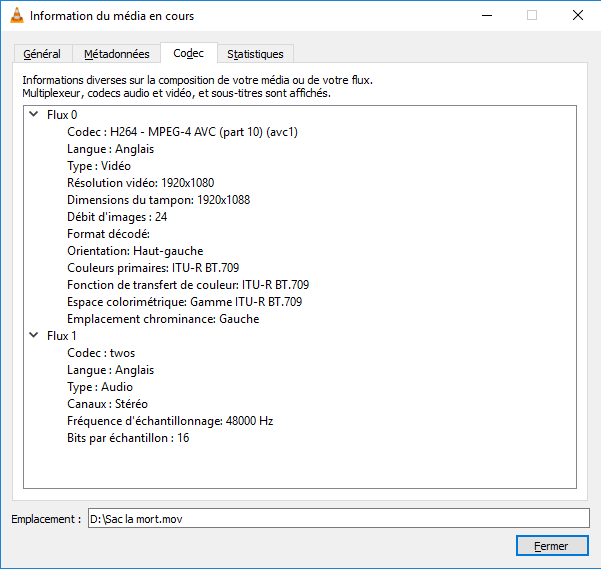Select Fréquence d'échantillonnage: 48000 Hz row
This screenshot has height=569, width=601.
click(x=170, y=421)
